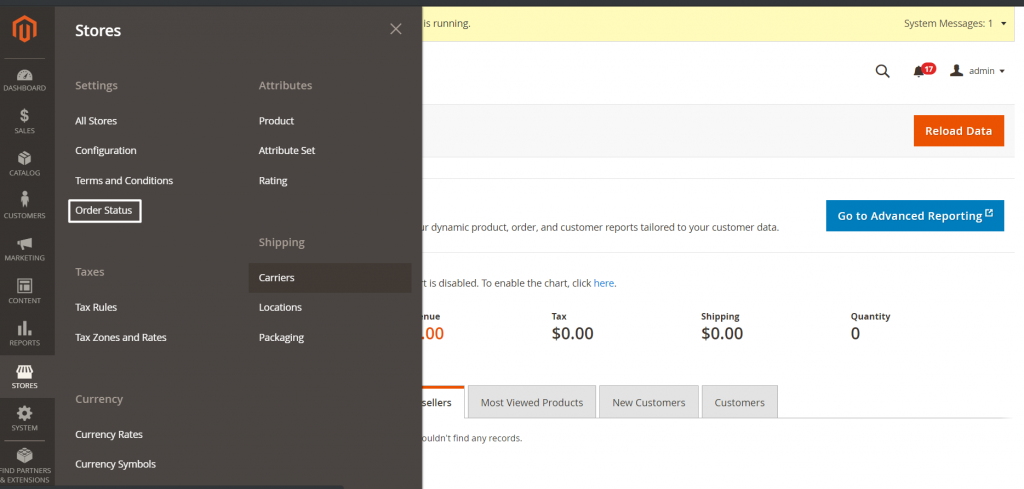
Task: Click Go to Advanced Reporting button
Action: point(915,216)
